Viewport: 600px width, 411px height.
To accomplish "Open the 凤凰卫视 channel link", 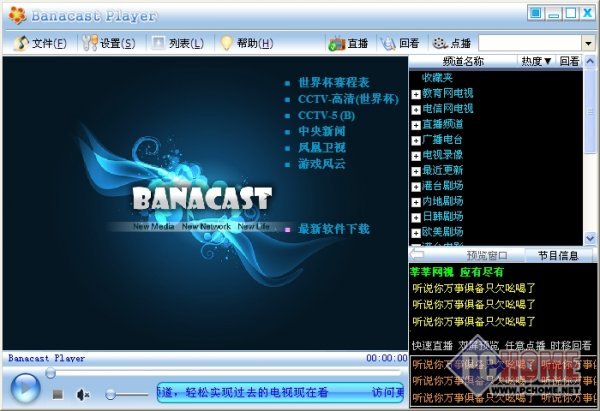I will 321,148.
